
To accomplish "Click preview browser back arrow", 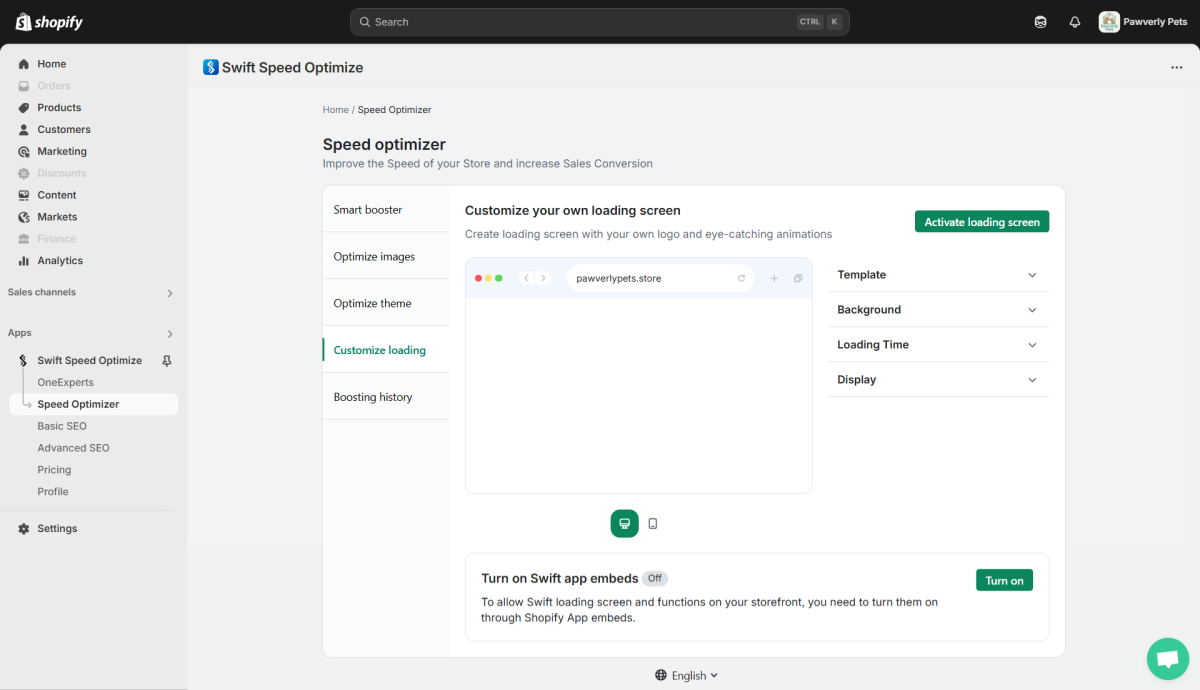I will click(x=527, y=278).
